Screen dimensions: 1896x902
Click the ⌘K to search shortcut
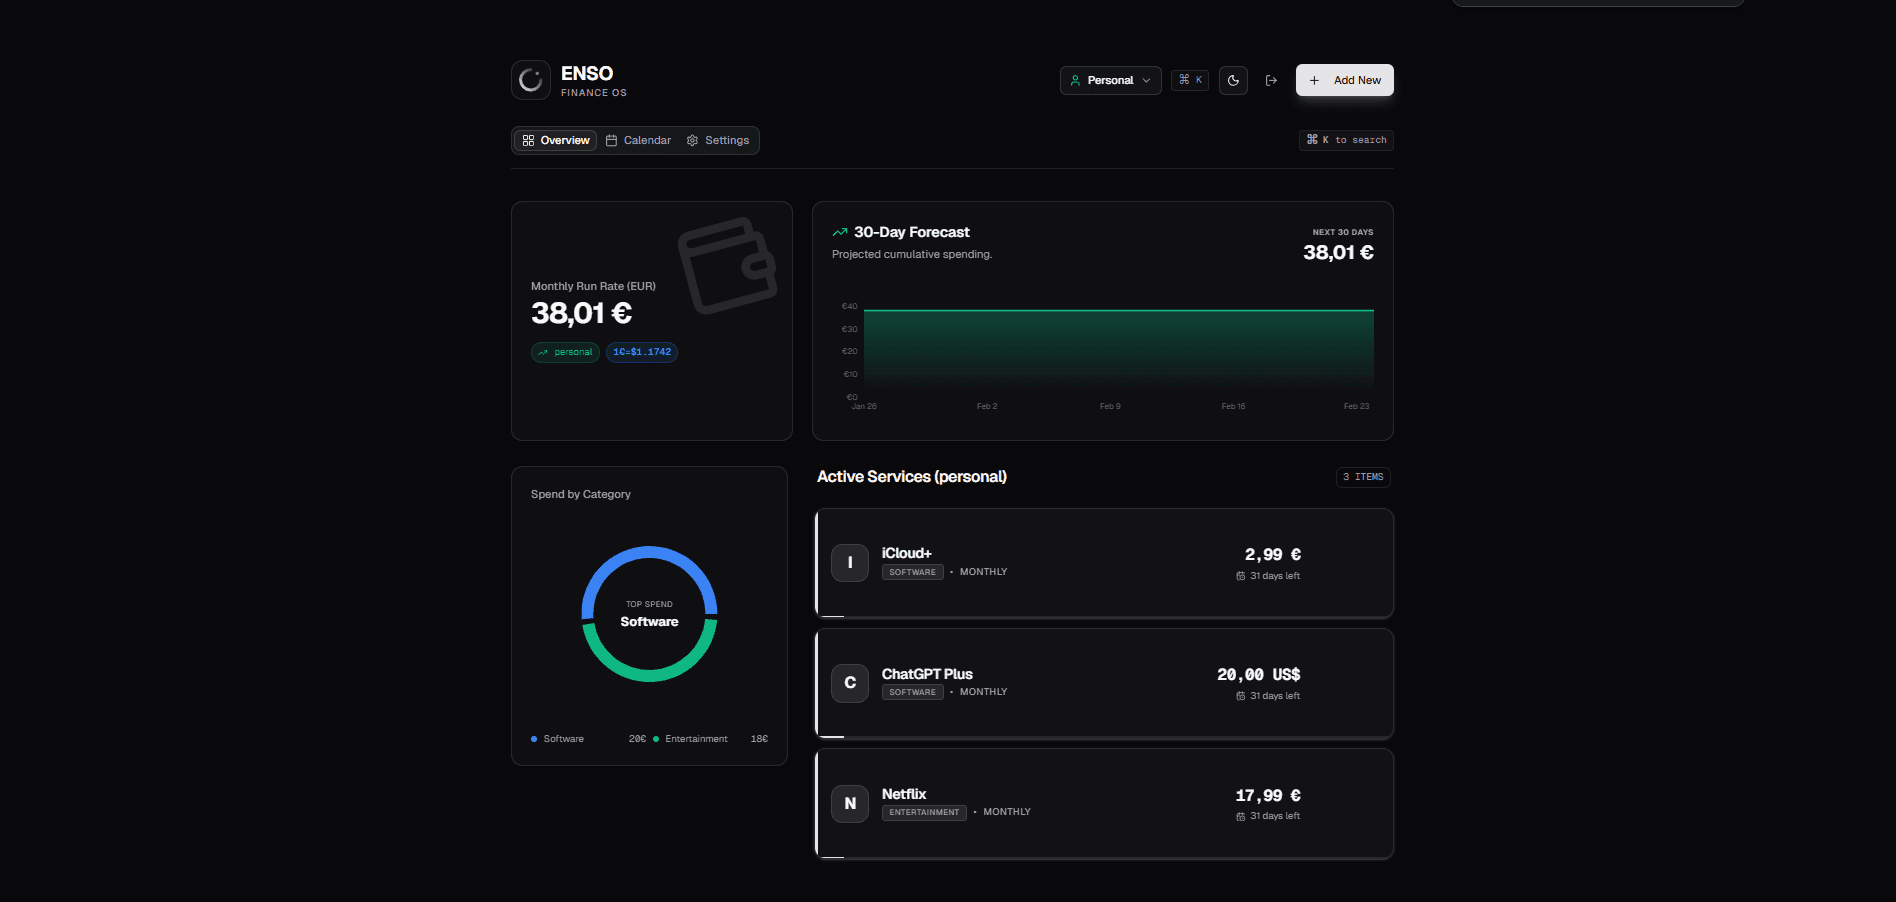(1346, 140)
